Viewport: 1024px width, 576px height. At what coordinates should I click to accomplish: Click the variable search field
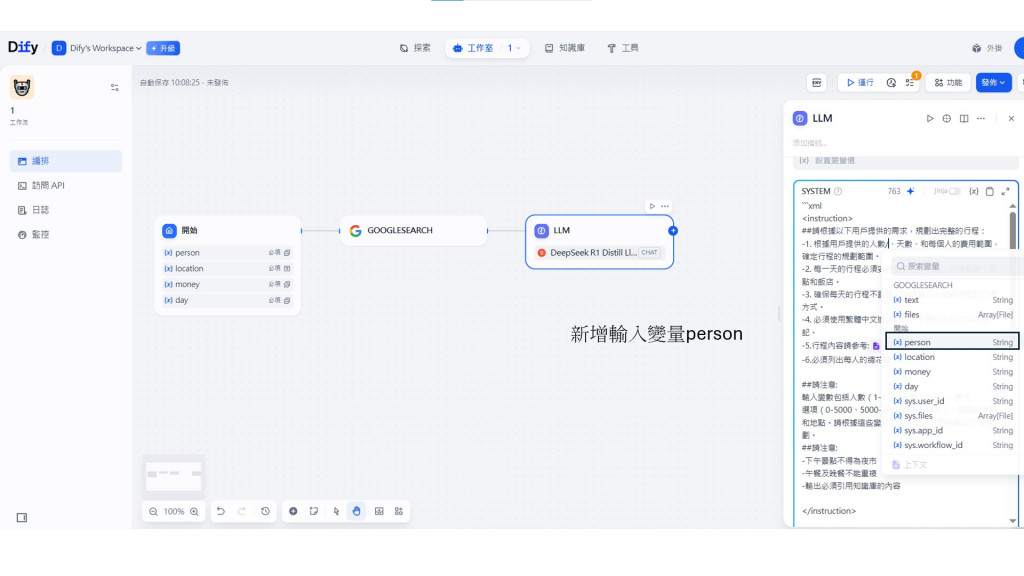(954, 266)
